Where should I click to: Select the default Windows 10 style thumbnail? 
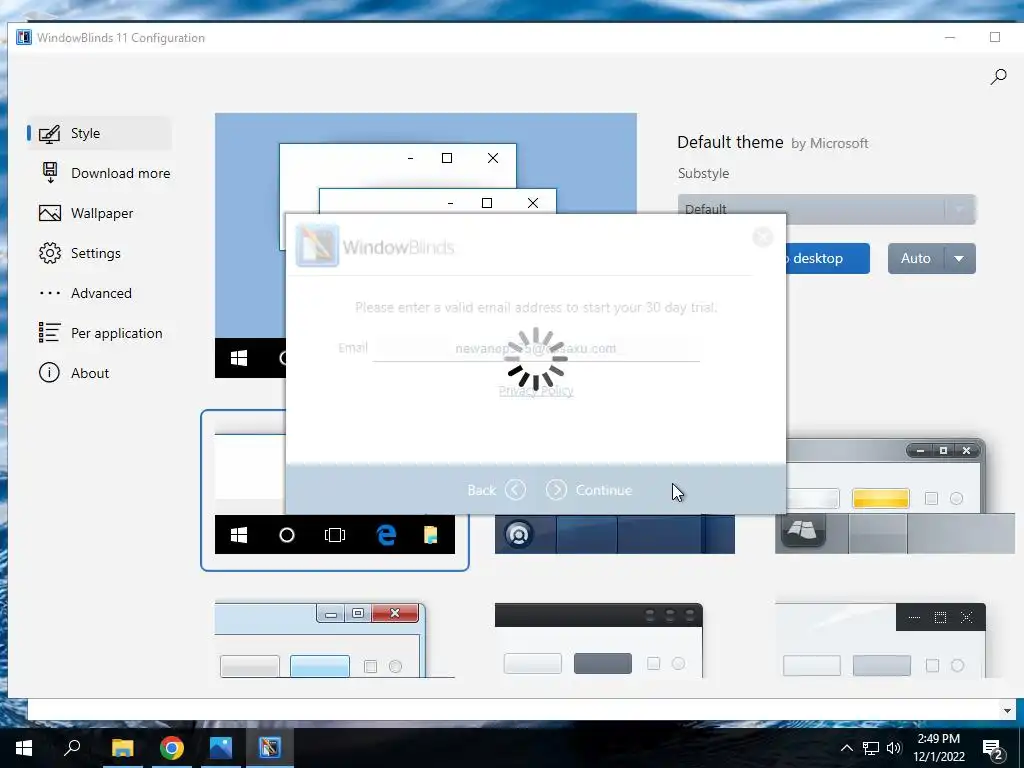334,490
